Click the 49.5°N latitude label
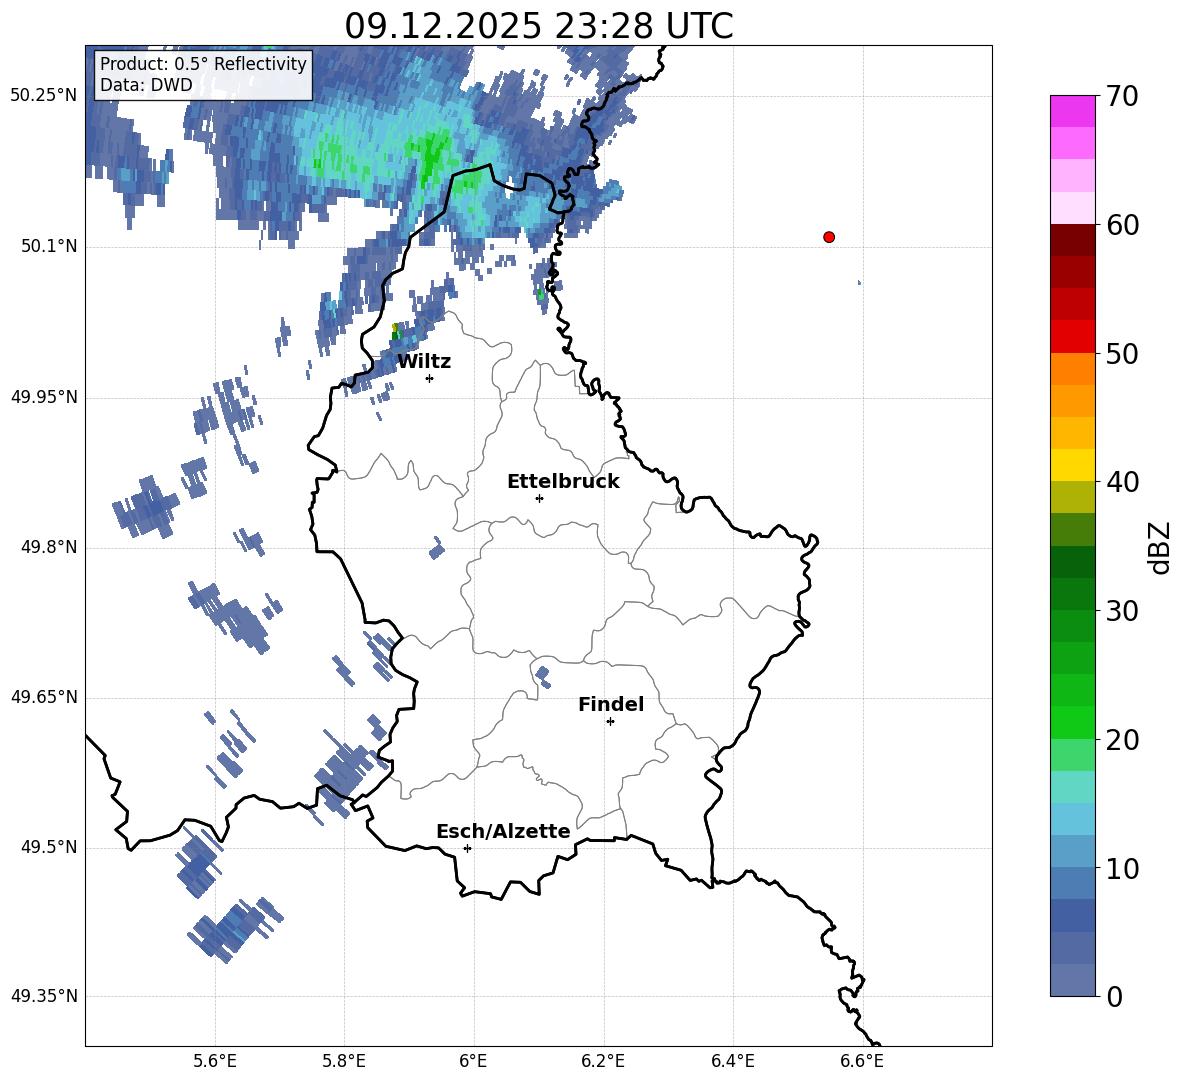 pos(49,847)
